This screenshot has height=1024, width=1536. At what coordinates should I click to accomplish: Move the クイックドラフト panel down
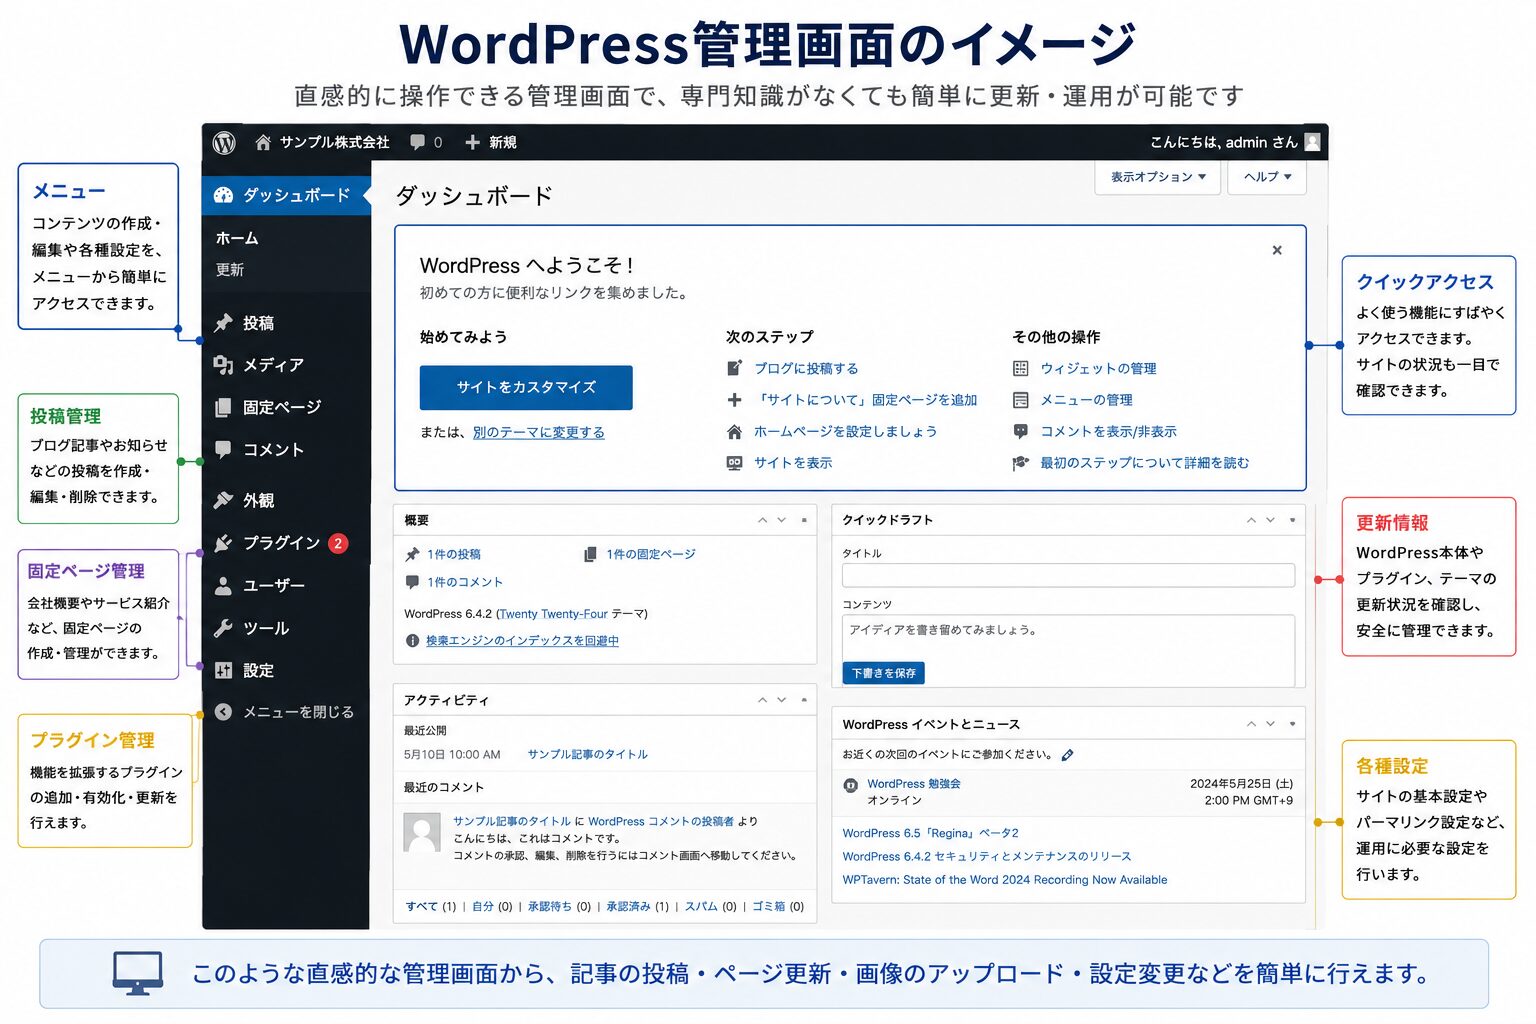pos(1270,520)
